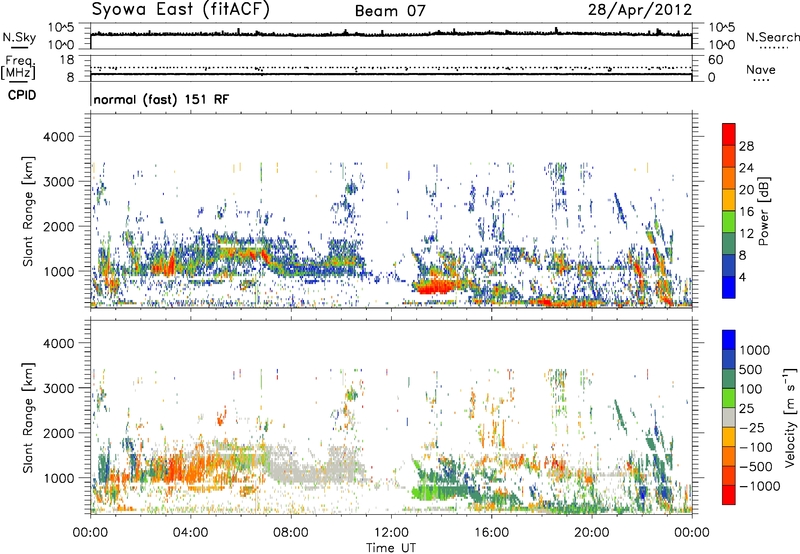Click the "08:00" time axis label
The width and height of the screenshot is (800, 554).
(290, 533)
